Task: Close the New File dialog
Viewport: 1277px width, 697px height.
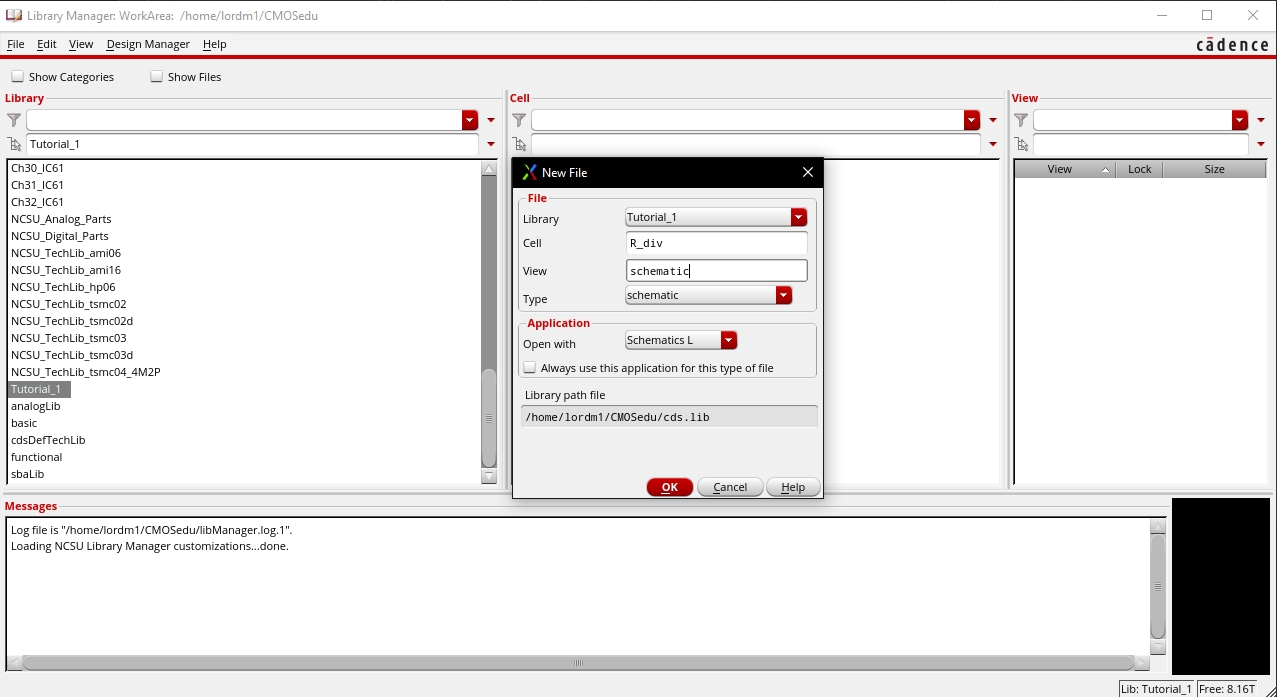Action: (x=808, y=172)
